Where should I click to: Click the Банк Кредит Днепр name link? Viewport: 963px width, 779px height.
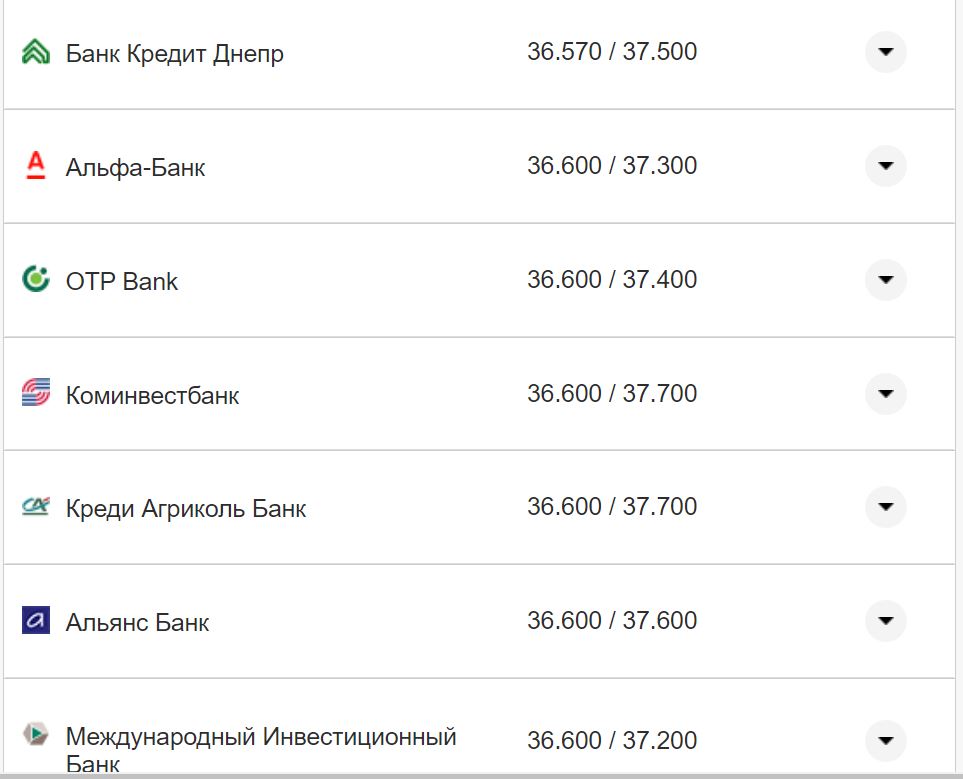click(175, 53)
